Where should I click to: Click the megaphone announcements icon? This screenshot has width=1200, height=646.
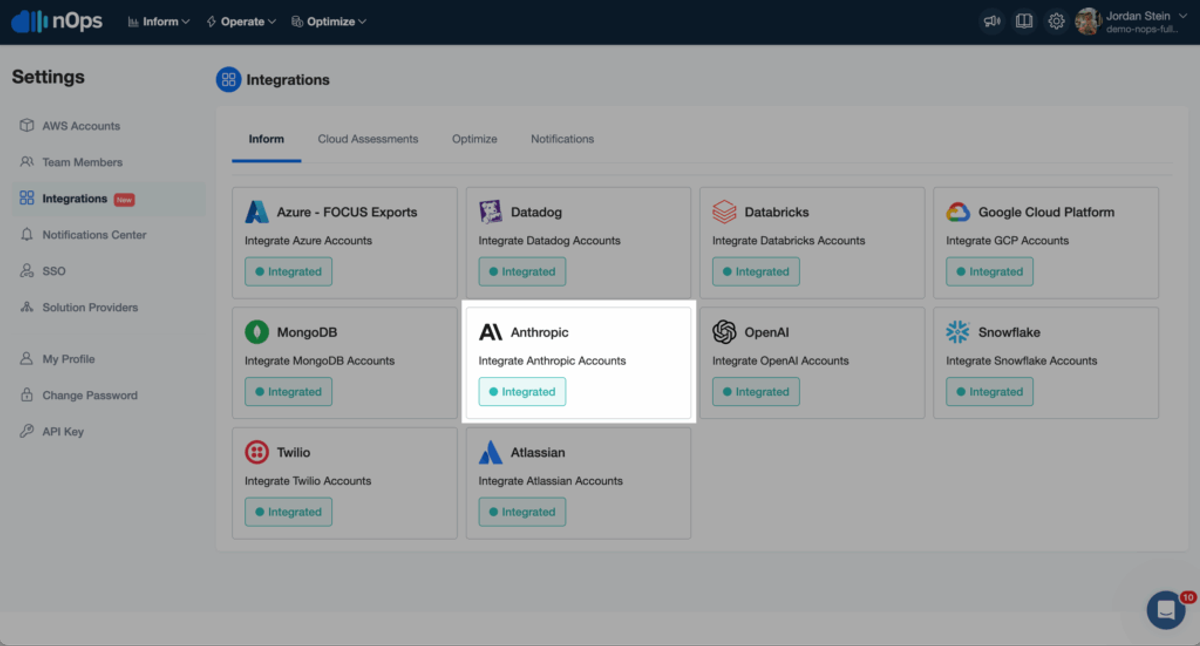[991, 21]
